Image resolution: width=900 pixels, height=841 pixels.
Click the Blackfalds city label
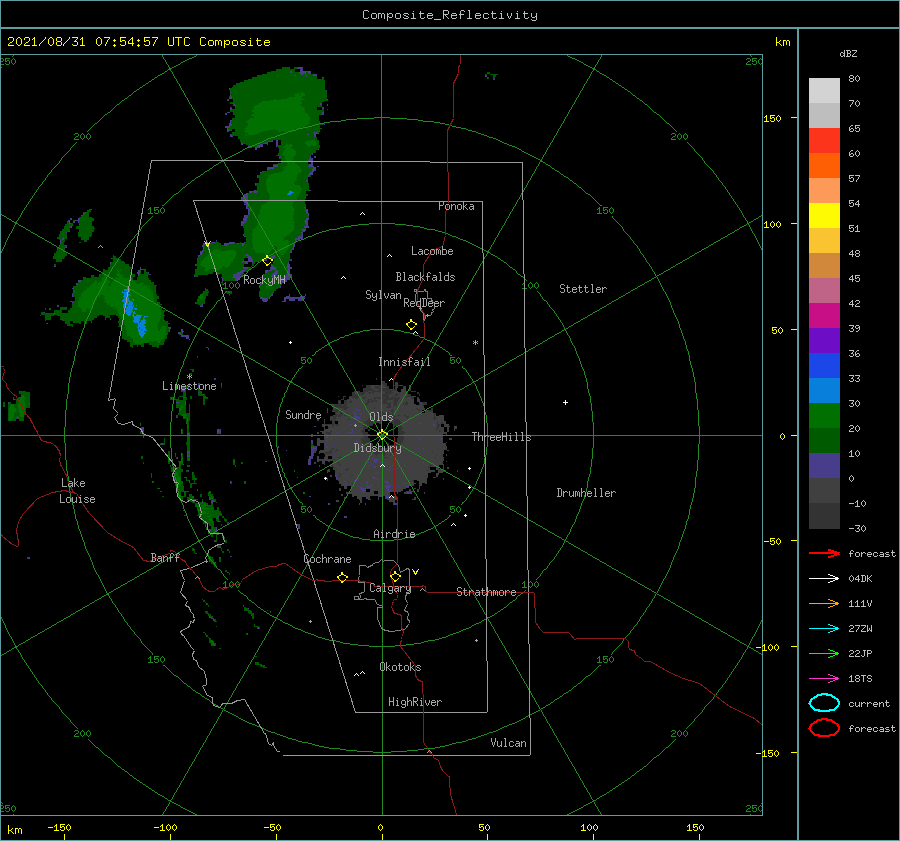(425, 277)
